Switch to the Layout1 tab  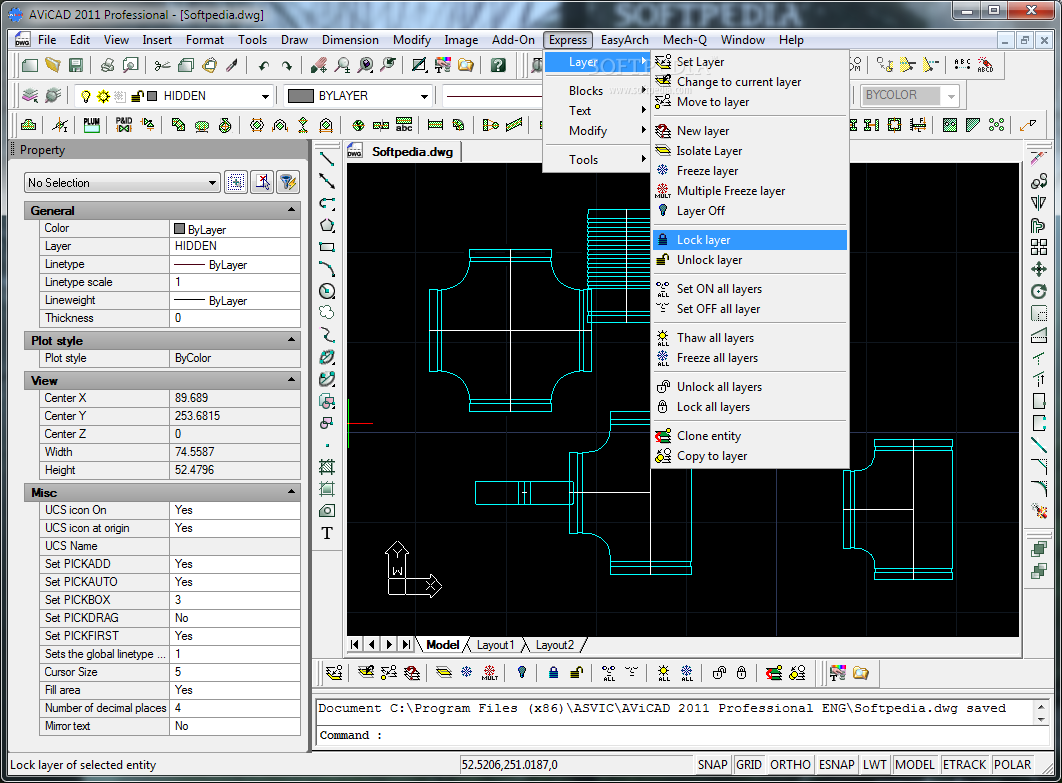(x=496, y=645)
